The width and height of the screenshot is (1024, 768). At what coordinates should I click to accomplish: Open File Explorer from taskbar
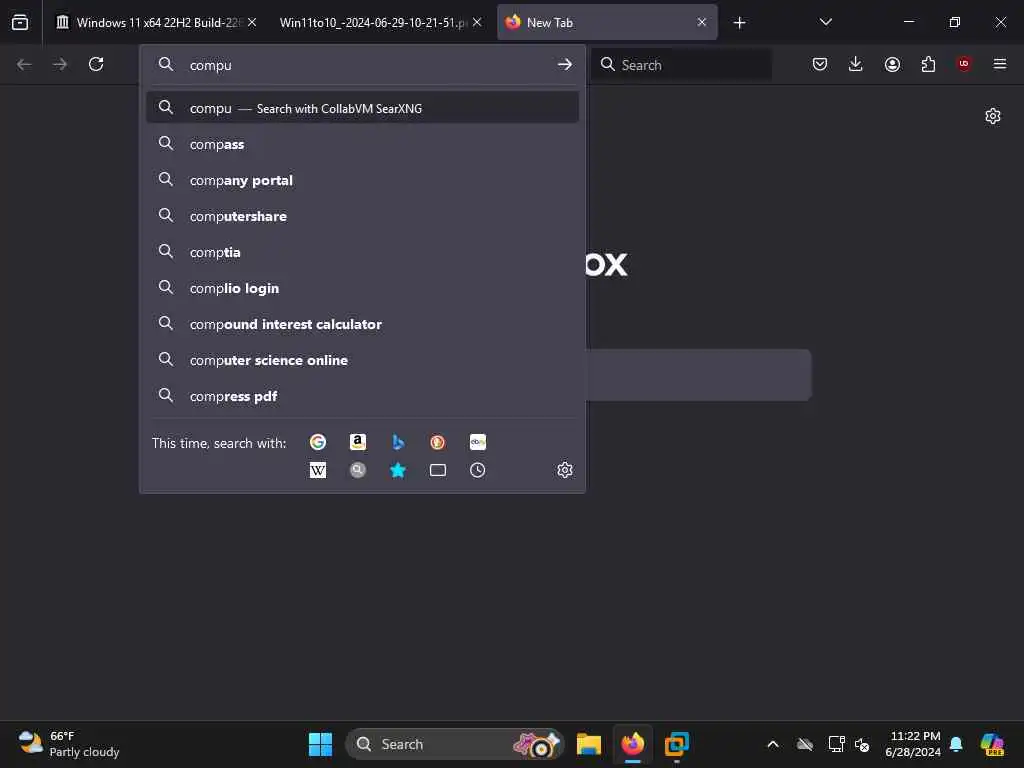pyautogui.click(x=588, y=744)
